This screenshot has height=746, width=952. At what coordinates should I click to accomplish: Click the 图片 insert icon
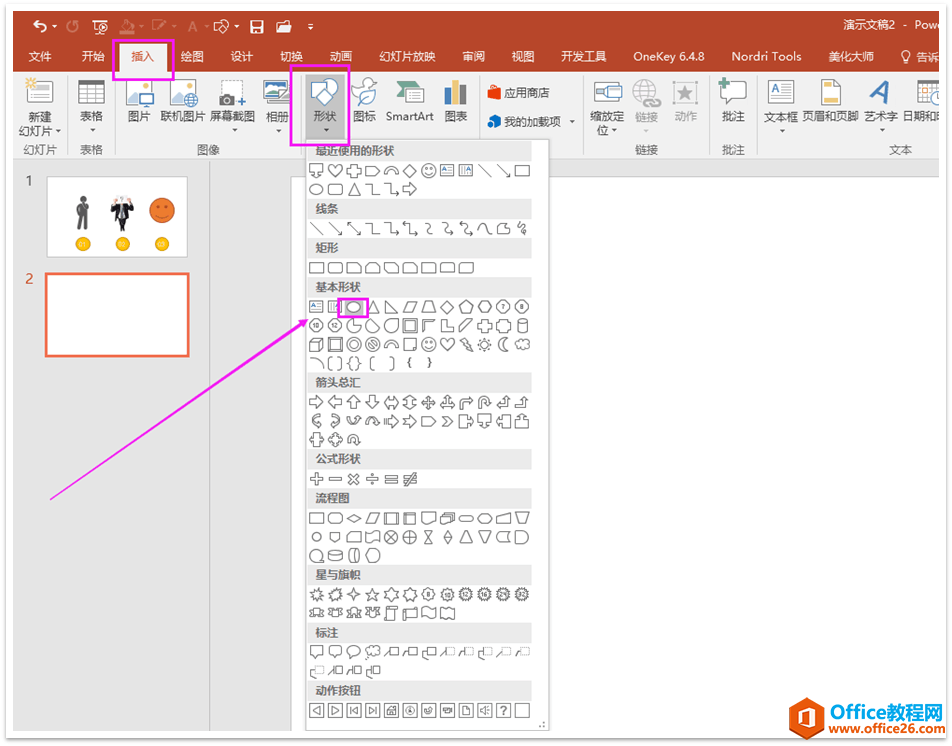click(139, 102)
